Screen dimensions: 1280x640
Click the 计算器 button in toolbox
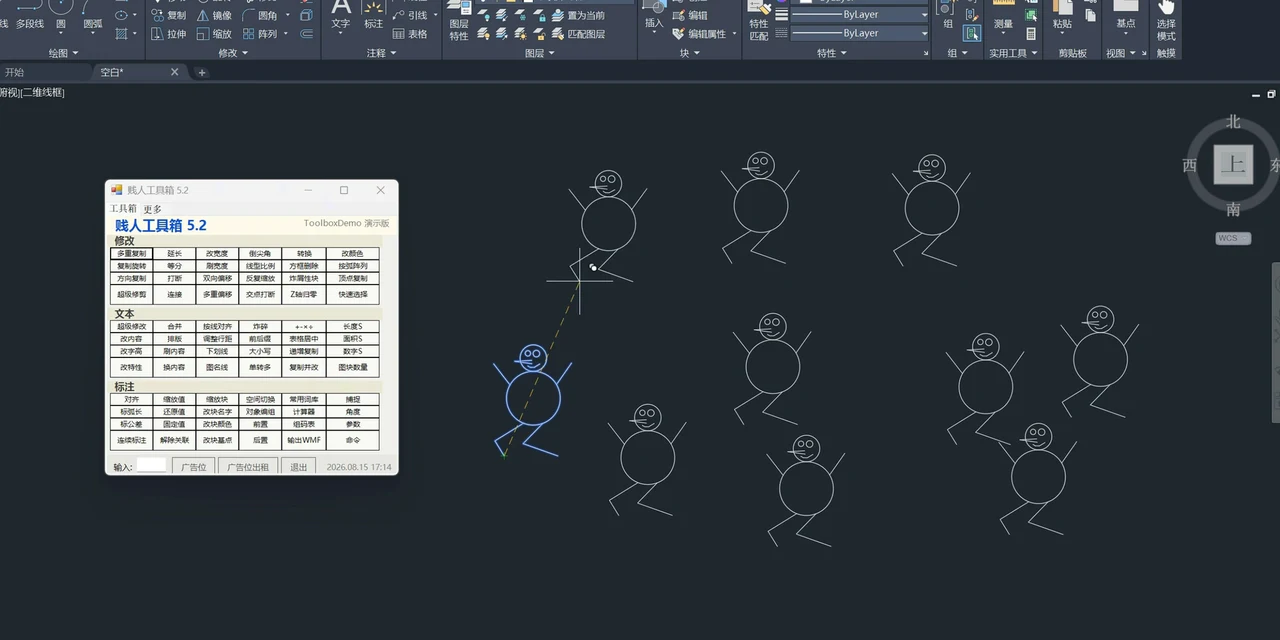coord(304,412)
